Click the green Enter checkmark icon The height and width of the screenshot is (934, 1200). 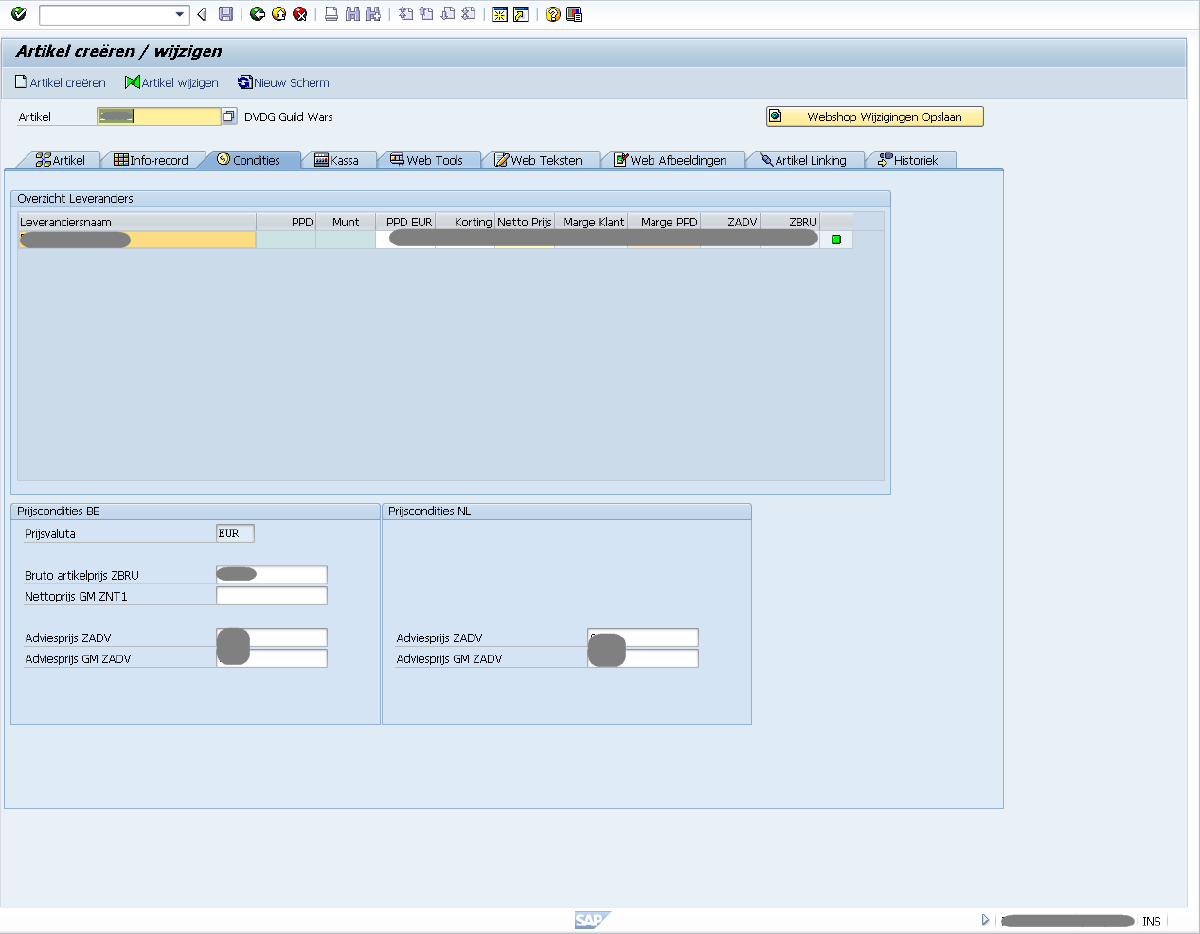[18, 14]
